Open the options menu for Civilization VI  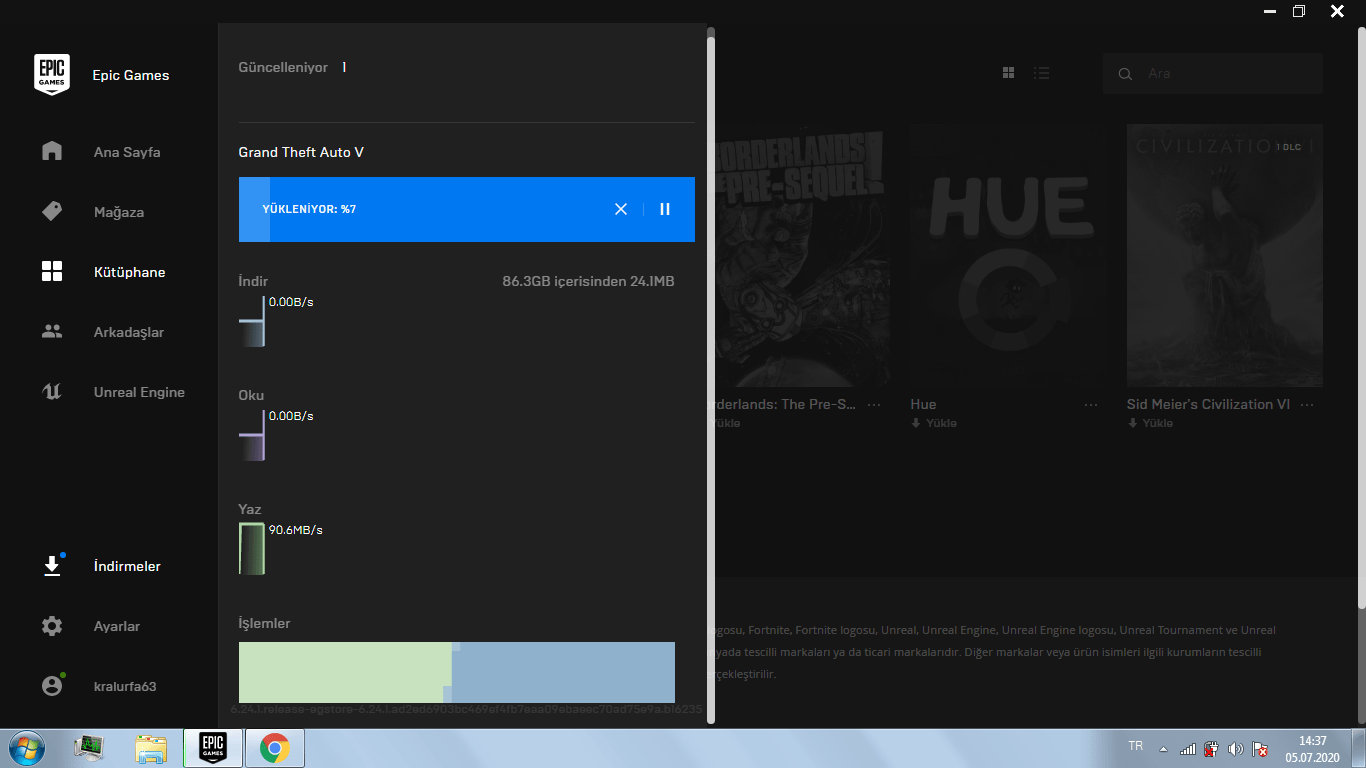point(1307,404)
